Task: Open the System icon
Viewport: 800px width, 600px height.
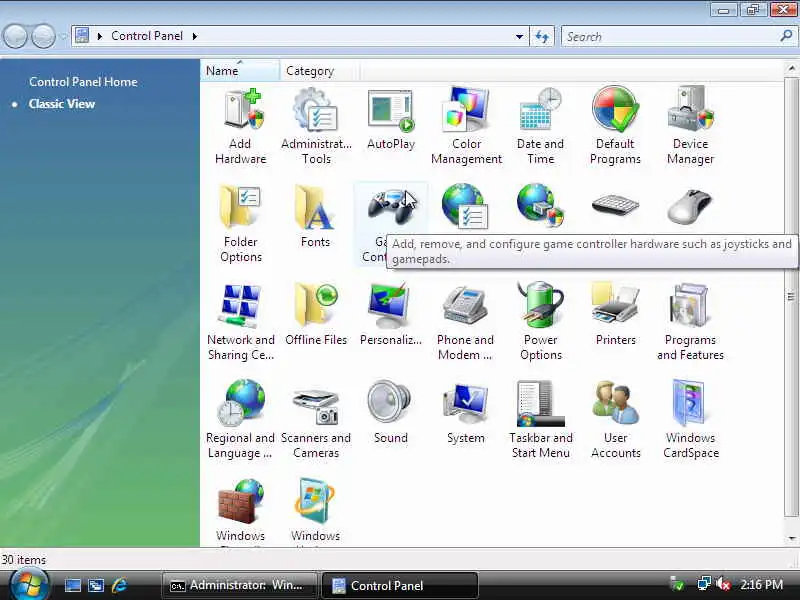Action: (x=465, y=403)
